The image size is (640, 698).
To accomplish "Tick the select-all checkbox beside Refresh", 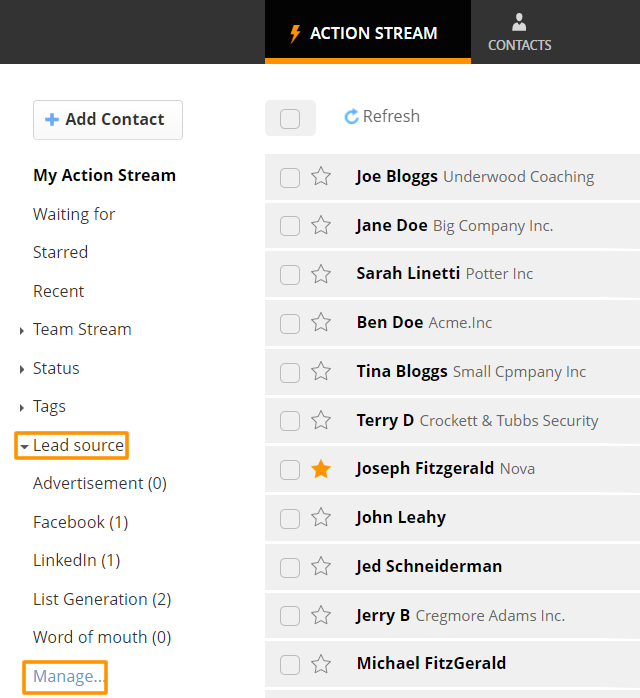I will pos(290,119).
